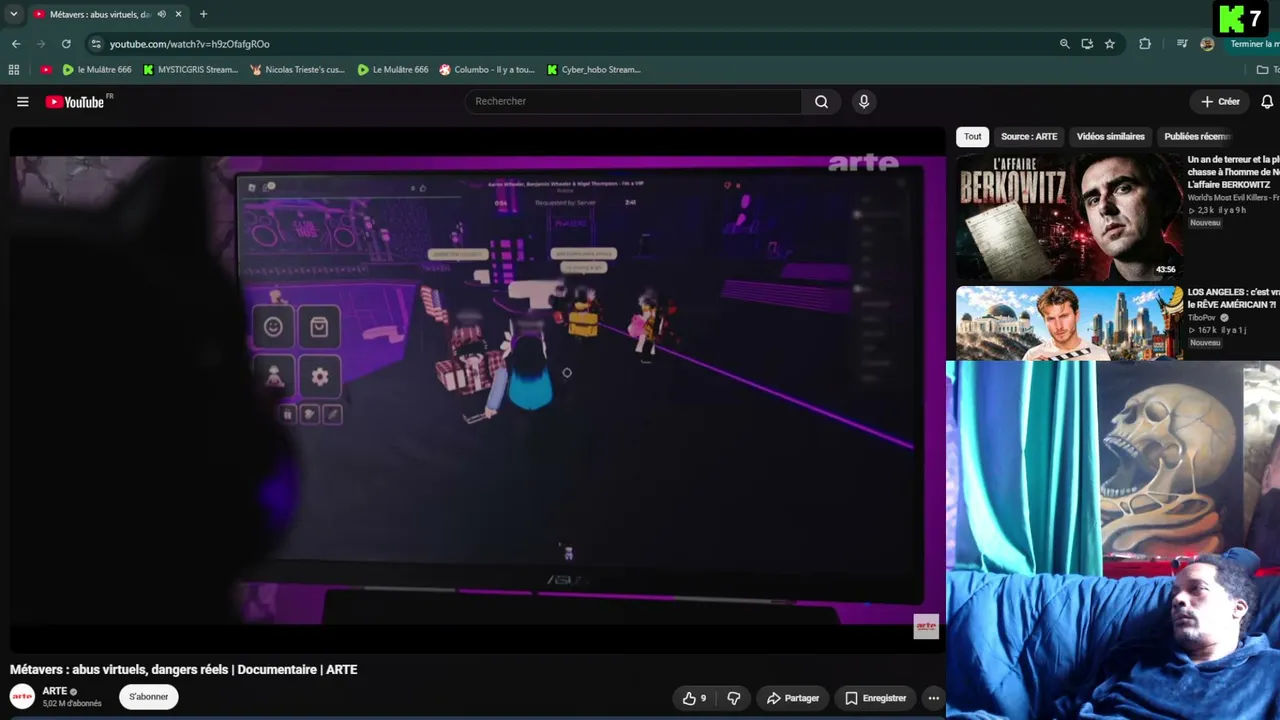Screen dimensions: 1280x720
Task: Click the Métavers video player
Action: (477, 390)
